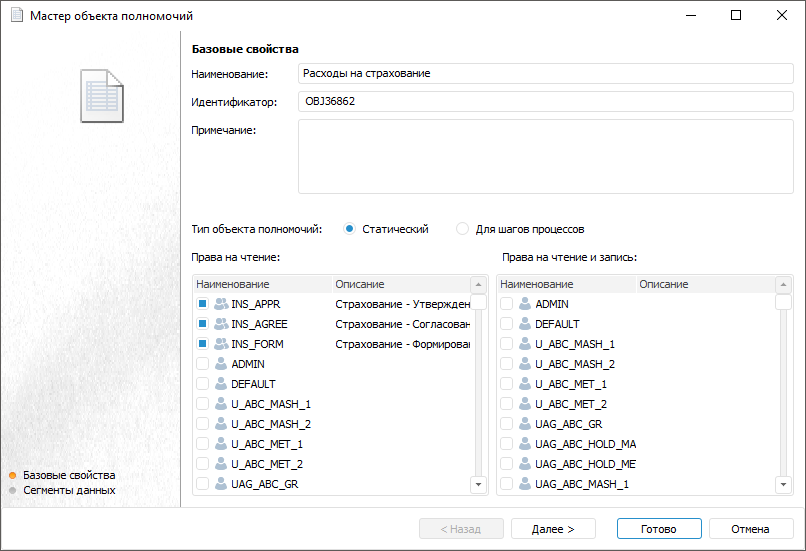806x551 pixels.
Task: Click the user icon beside UAG_ABC_GR in read-write list
Action: click(525, 424)
